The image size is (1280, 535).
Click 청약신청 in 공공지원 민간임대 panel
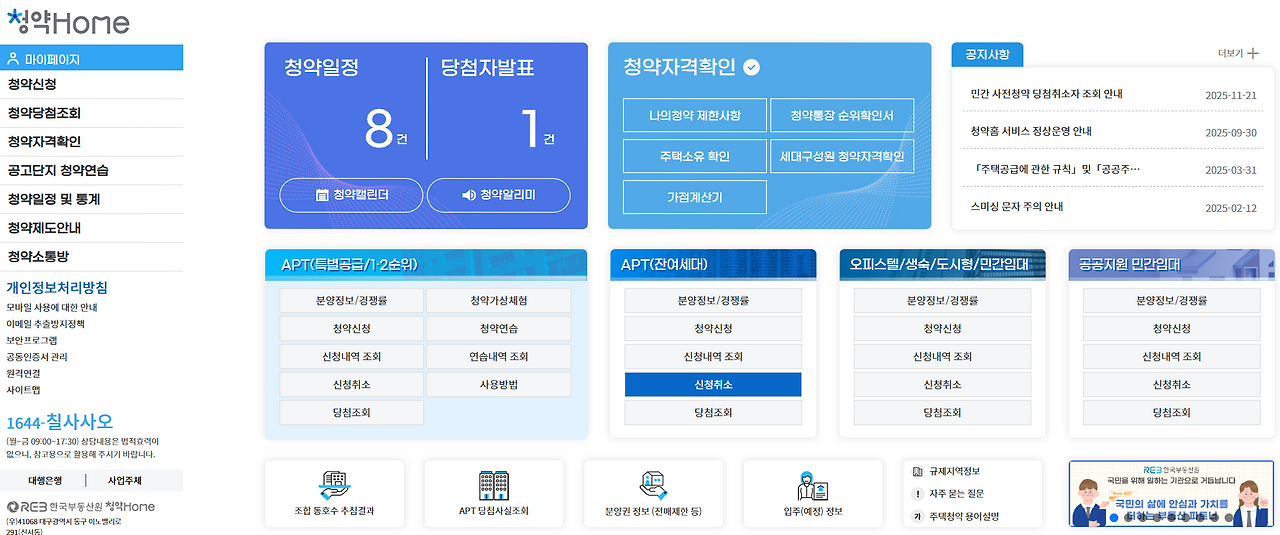[1171, 328]
